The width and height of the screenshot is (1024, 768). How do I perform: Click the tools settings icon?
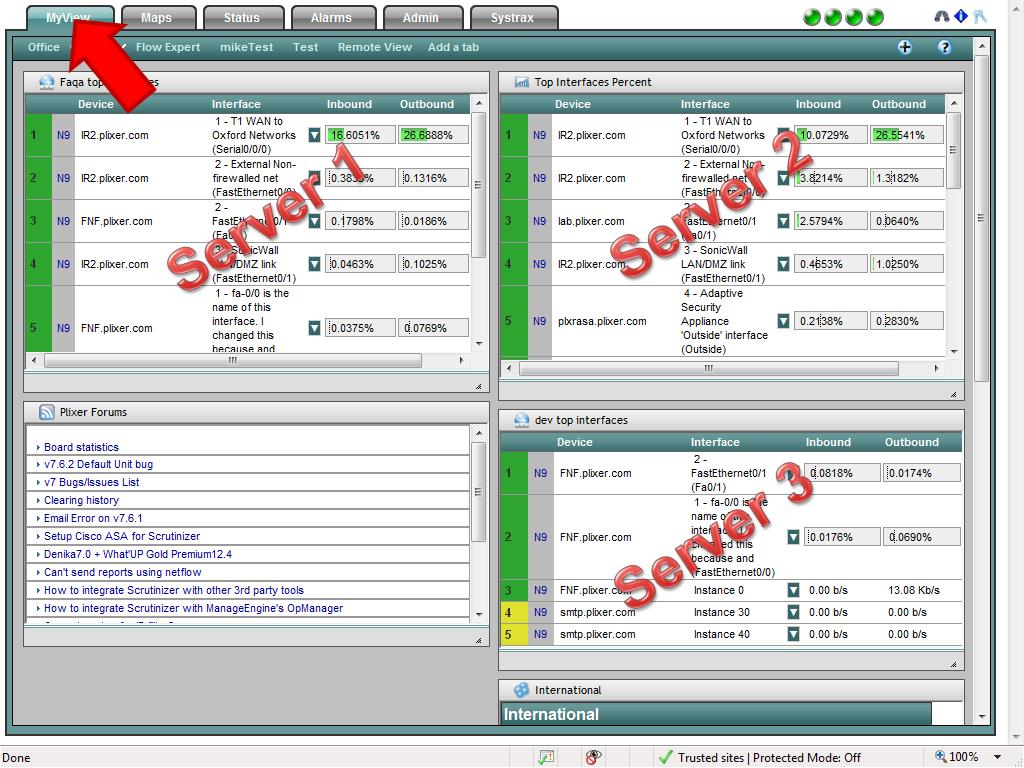980,16
